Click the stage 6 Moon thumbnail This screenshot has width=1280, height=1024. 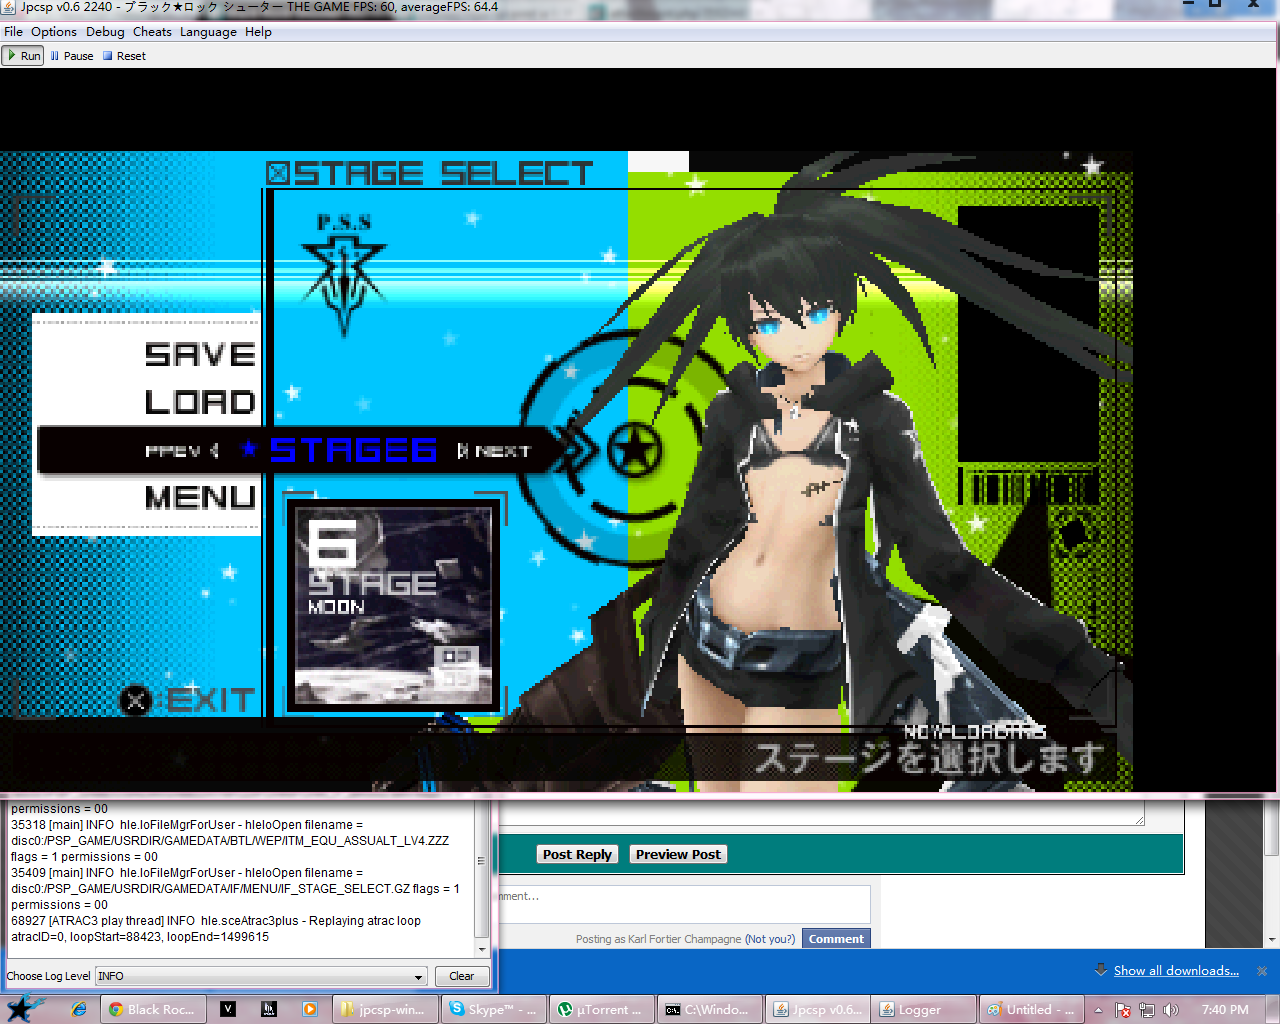coord(395,605)
